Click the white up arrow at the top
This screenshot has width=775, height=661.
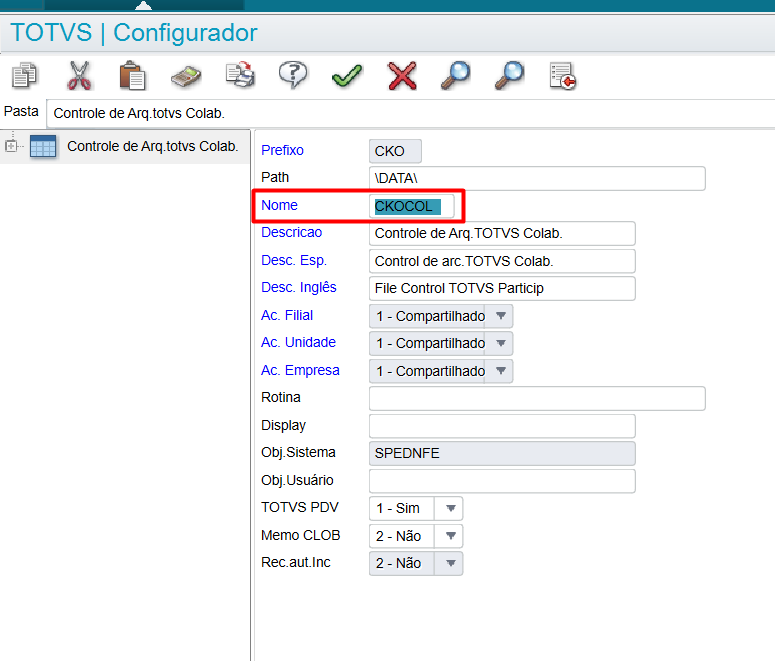(x=143, y=5)
